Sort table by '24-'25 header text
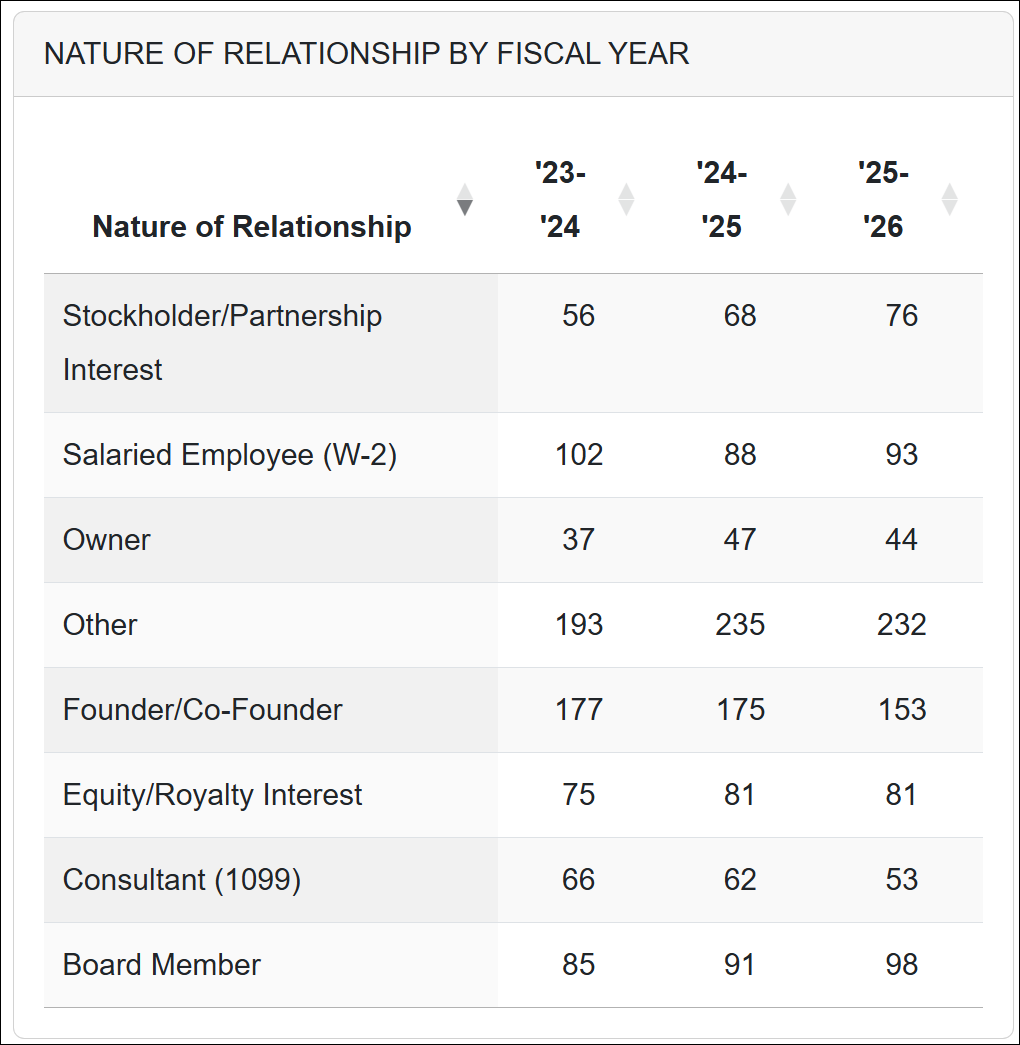1020x1045 pixels. coord(722,200)
